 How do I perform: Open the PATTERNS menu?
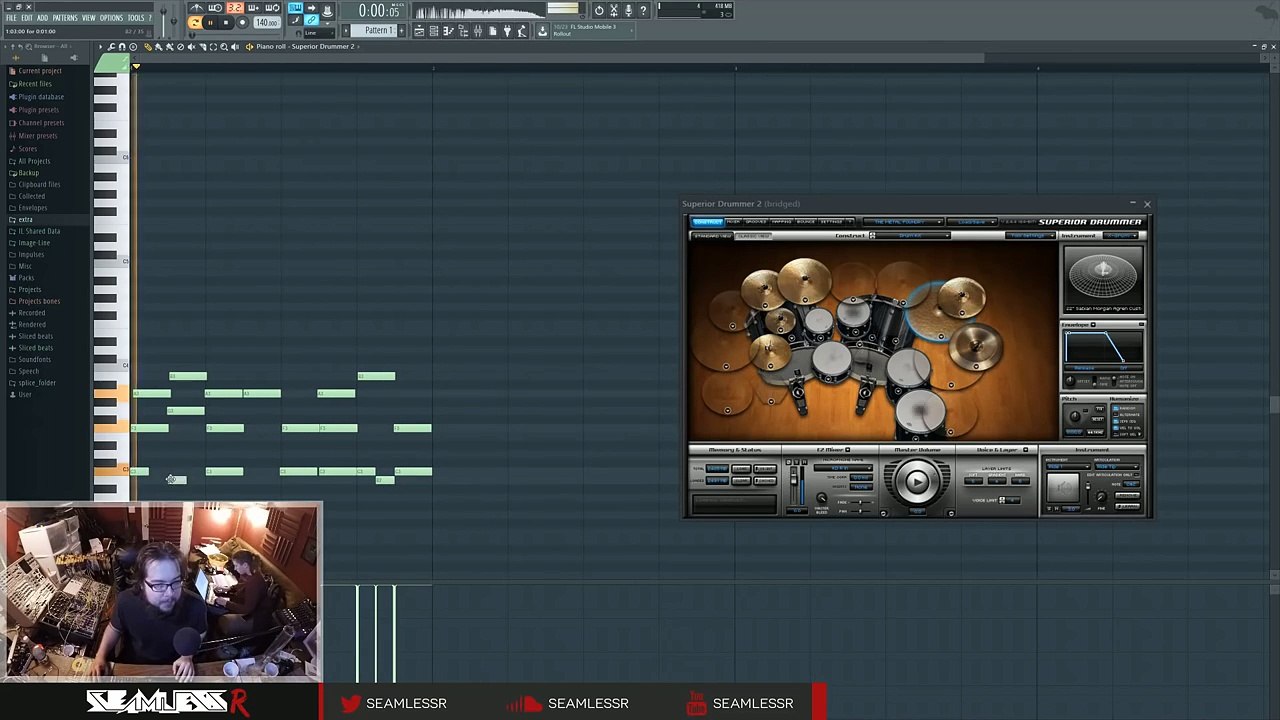65,18
